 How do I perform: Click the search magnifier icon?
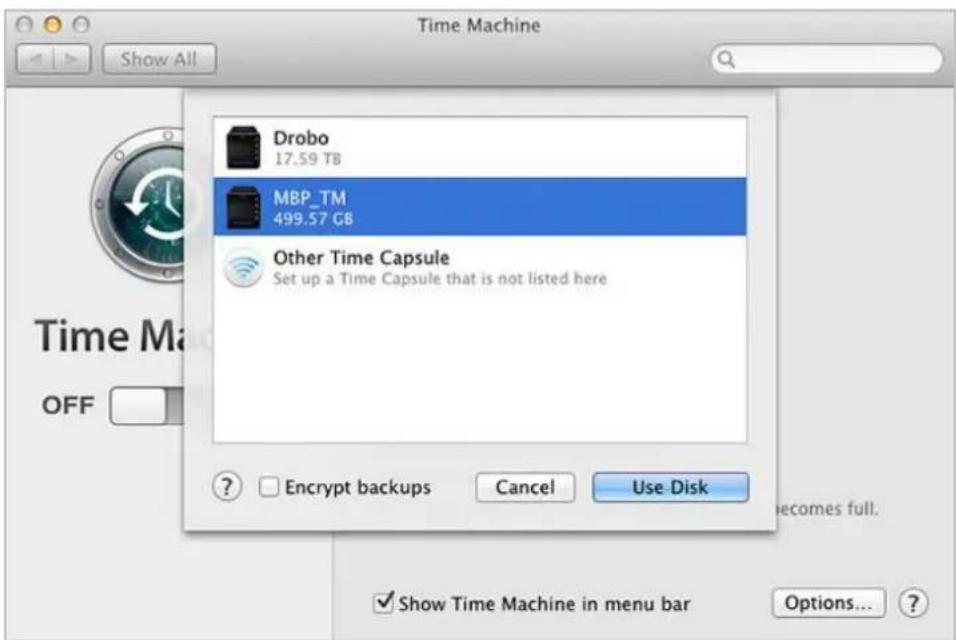coord(726,59)
